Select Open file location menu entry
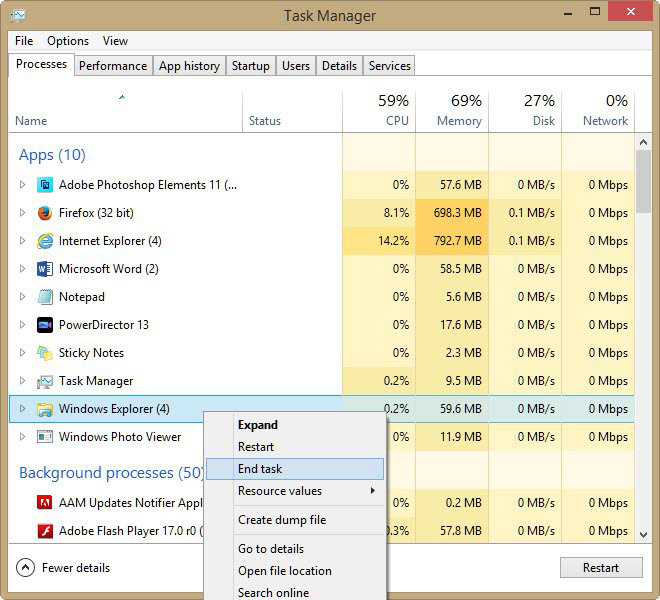The image size is (660, 600). tap(295, 571)
